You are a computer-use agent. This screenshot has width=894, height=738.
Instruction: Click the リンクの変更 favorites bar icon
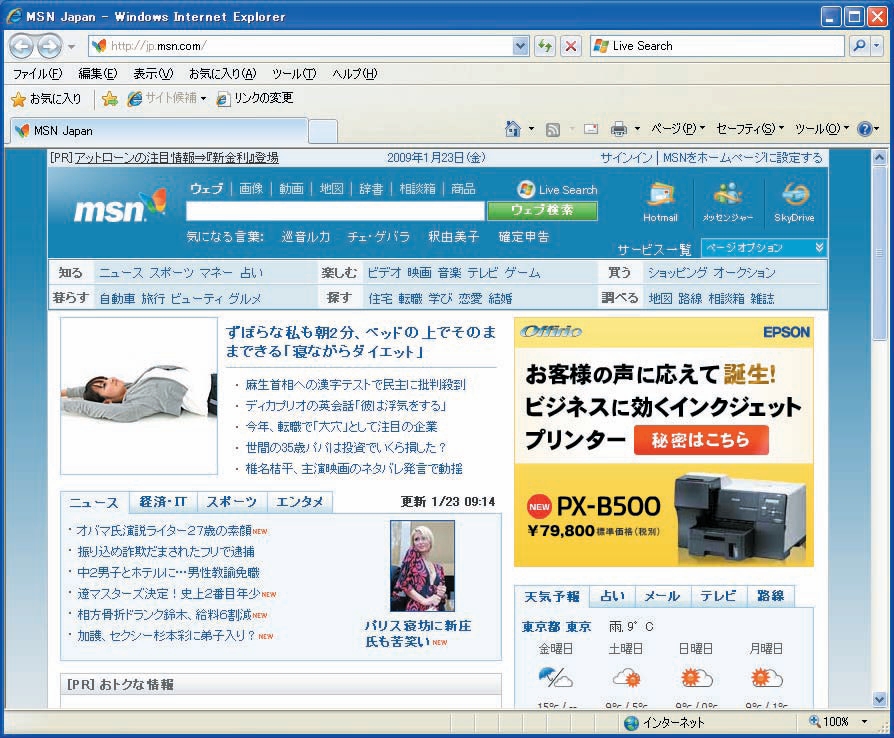(x=223, y=99)
